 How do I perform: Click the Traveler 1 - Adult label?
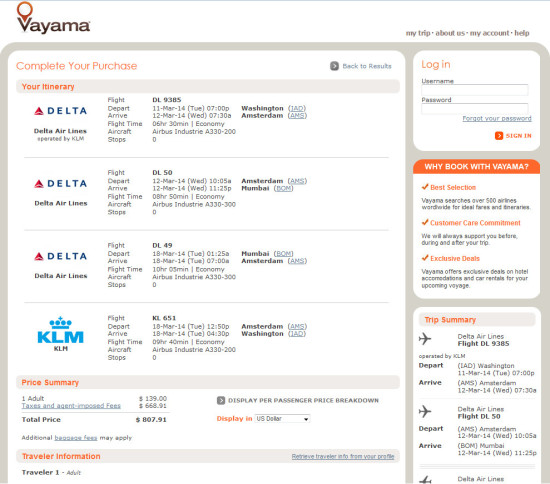(51, 472)
